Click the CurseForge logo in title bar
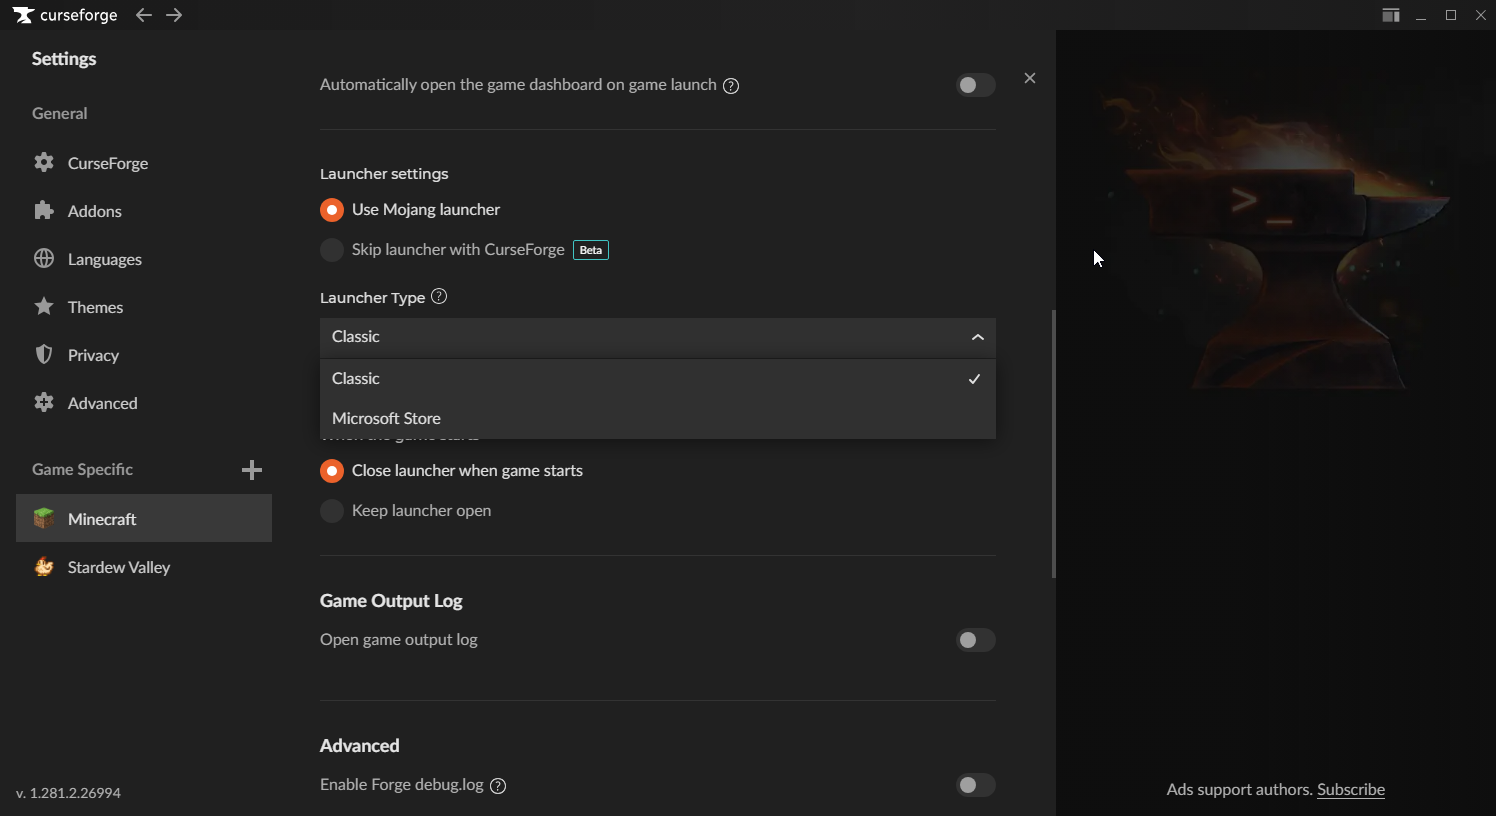Screen dimensions: 1496x816 pos(65,15)
